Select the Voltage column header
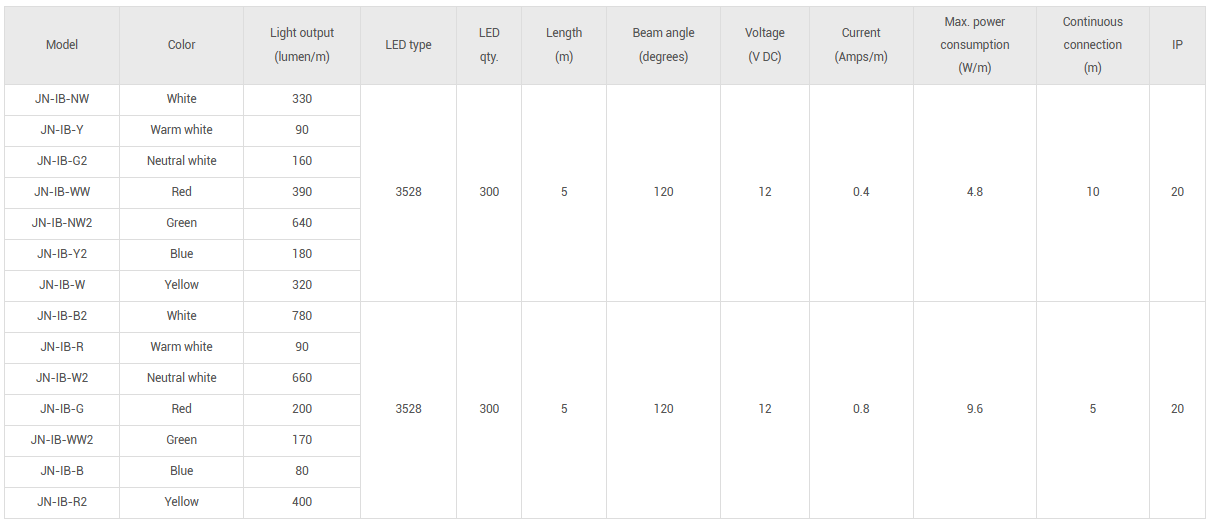The height and width of the screenshot is (524, 1210). click(x=764, y=45)
